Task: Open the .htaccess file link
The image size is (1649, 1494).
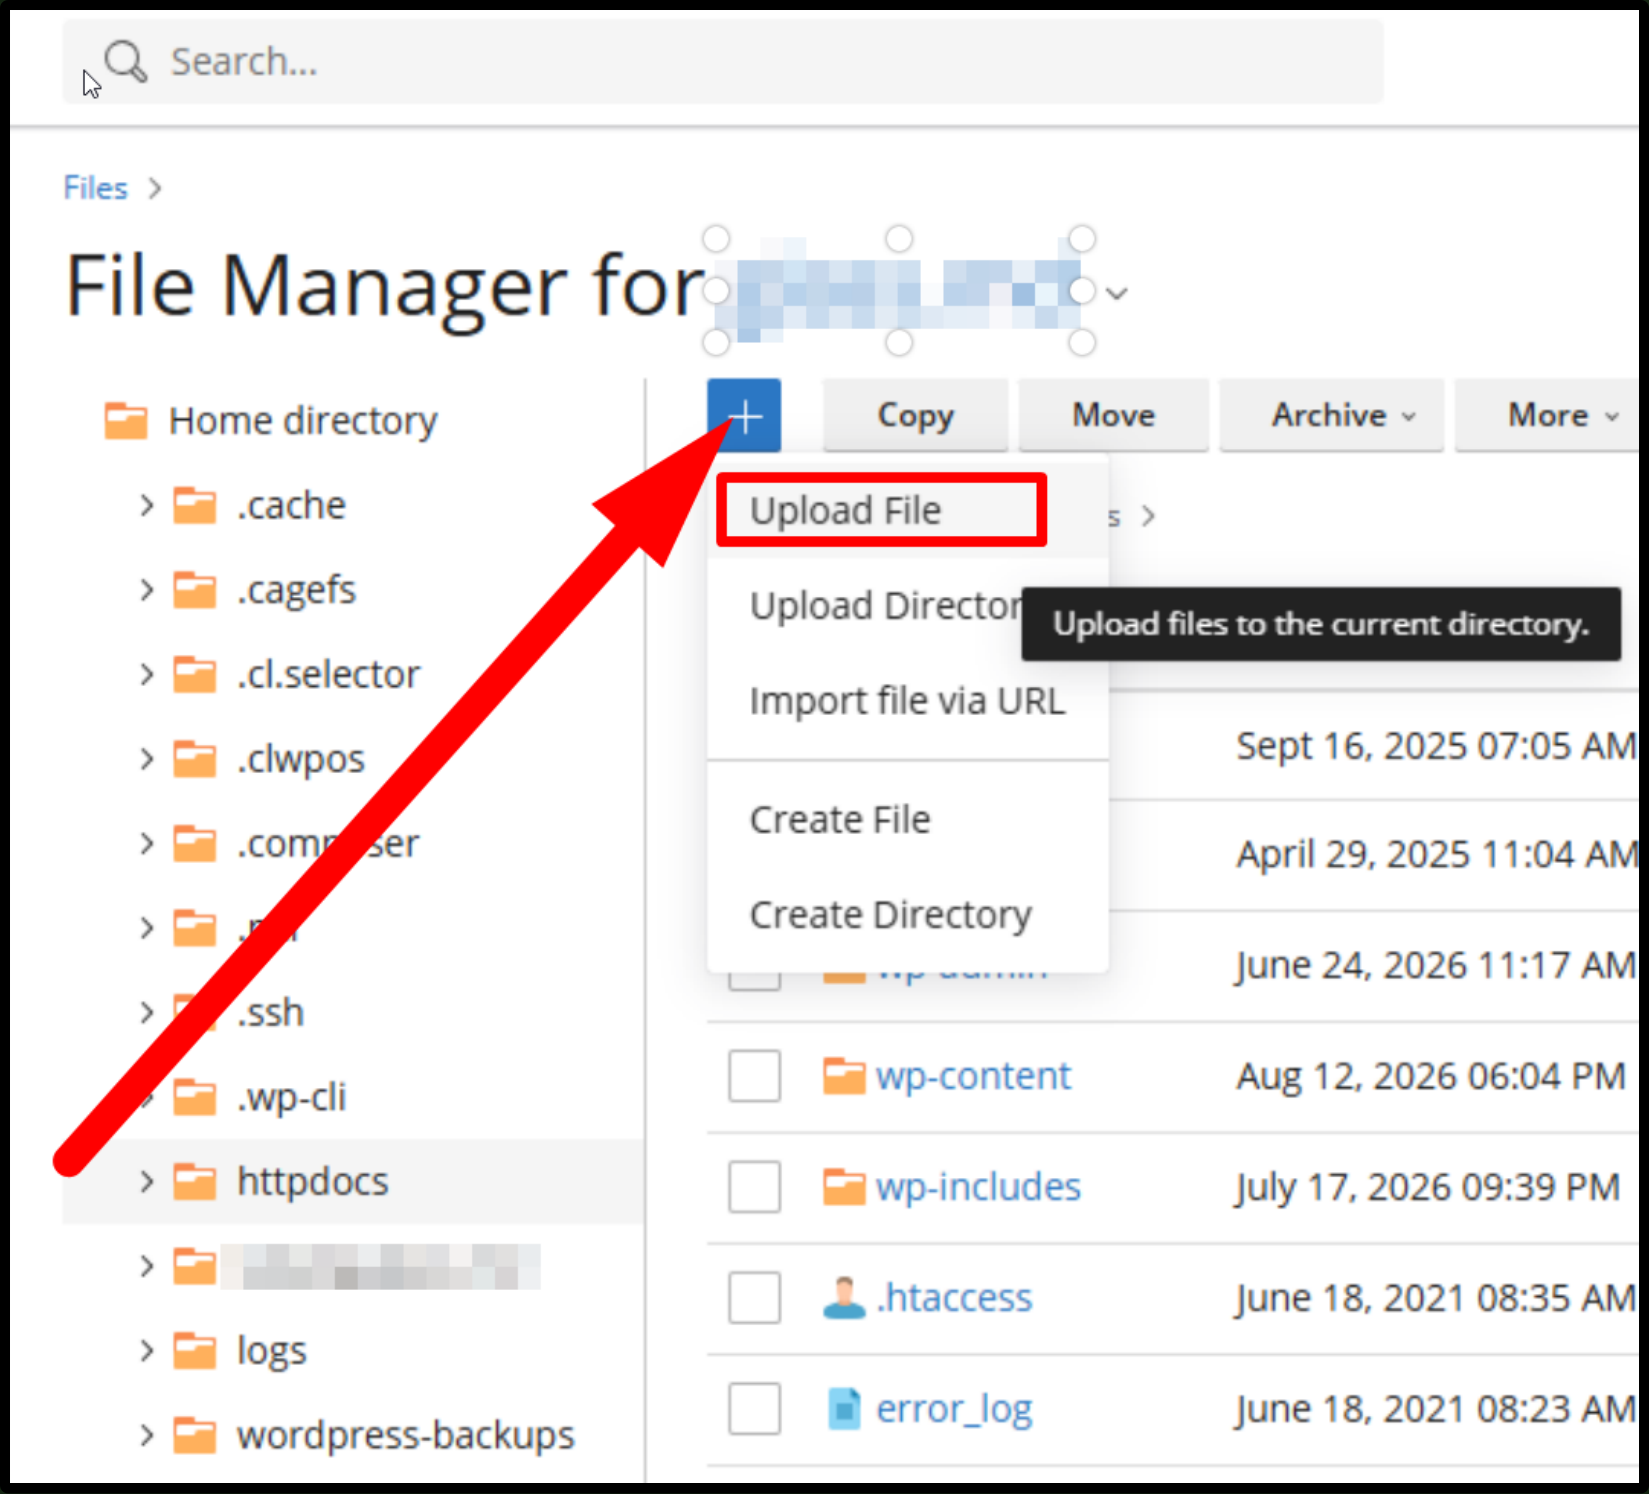Action: click(953, 1298)
